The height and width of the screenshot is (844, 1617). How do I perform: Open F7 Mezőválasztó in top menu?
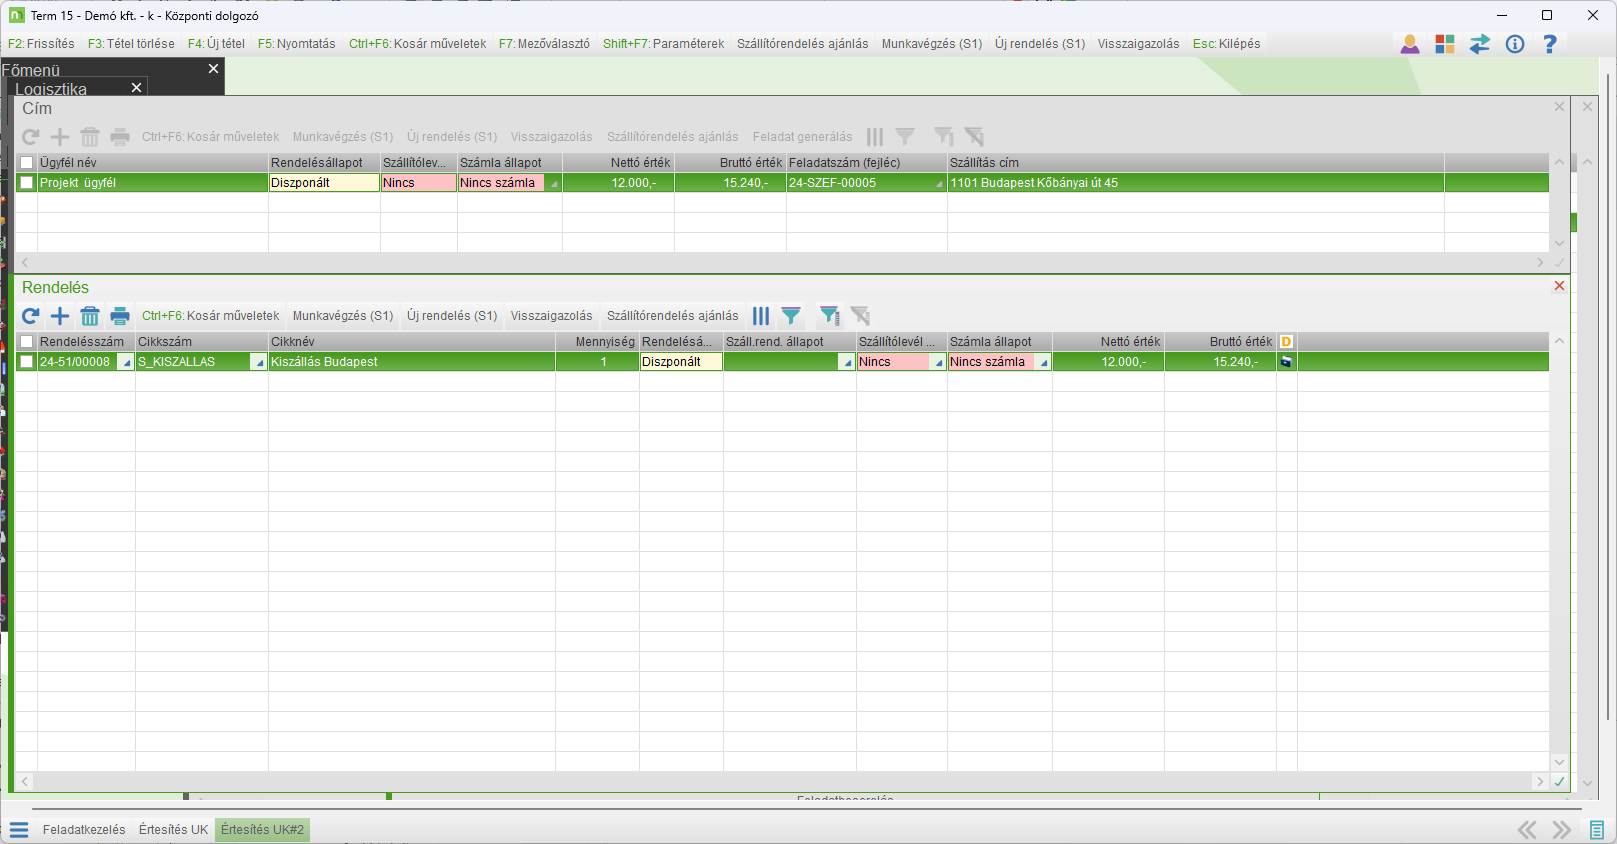[544, 44]
